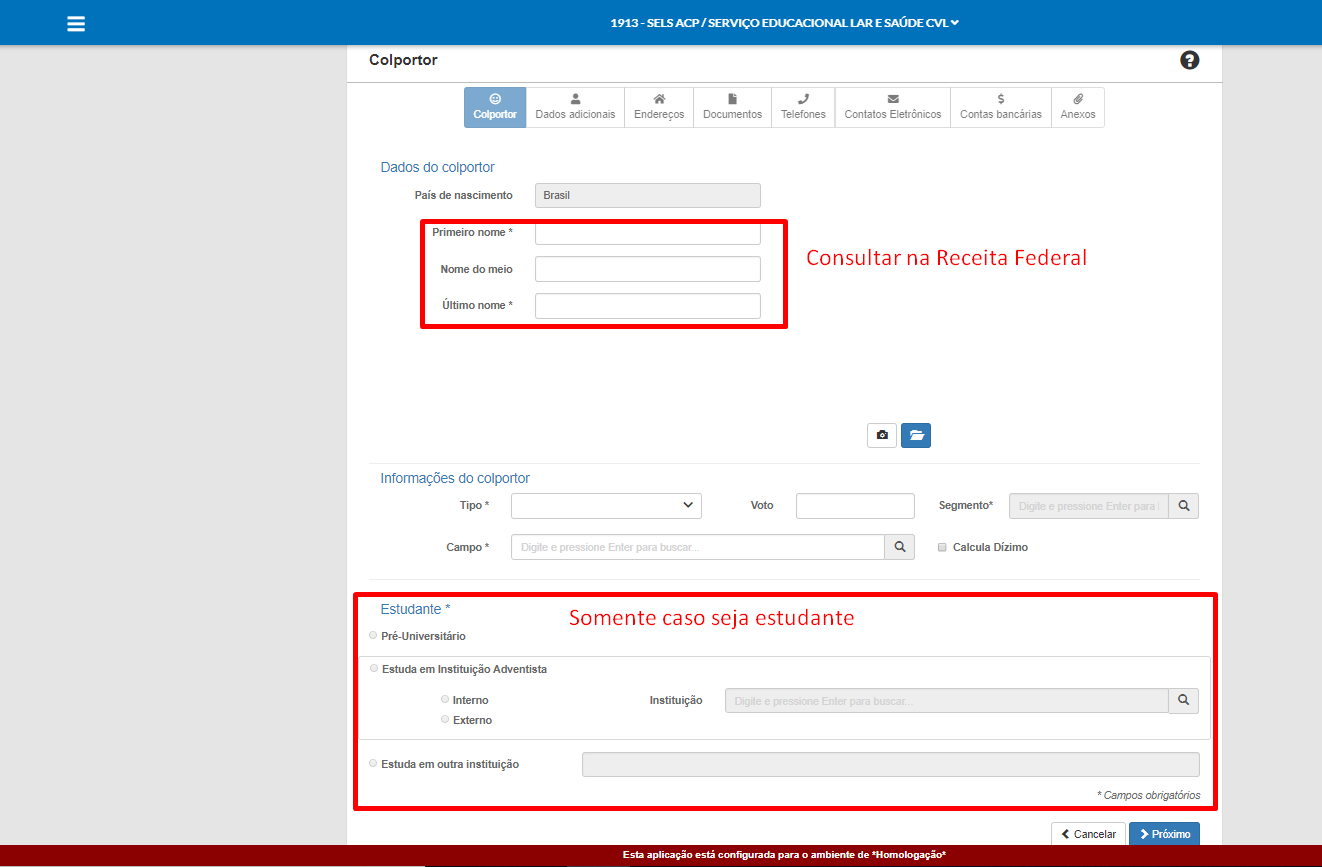
Task: Select Estuda em Instituição Adventista option
Action: coord(374,668)
